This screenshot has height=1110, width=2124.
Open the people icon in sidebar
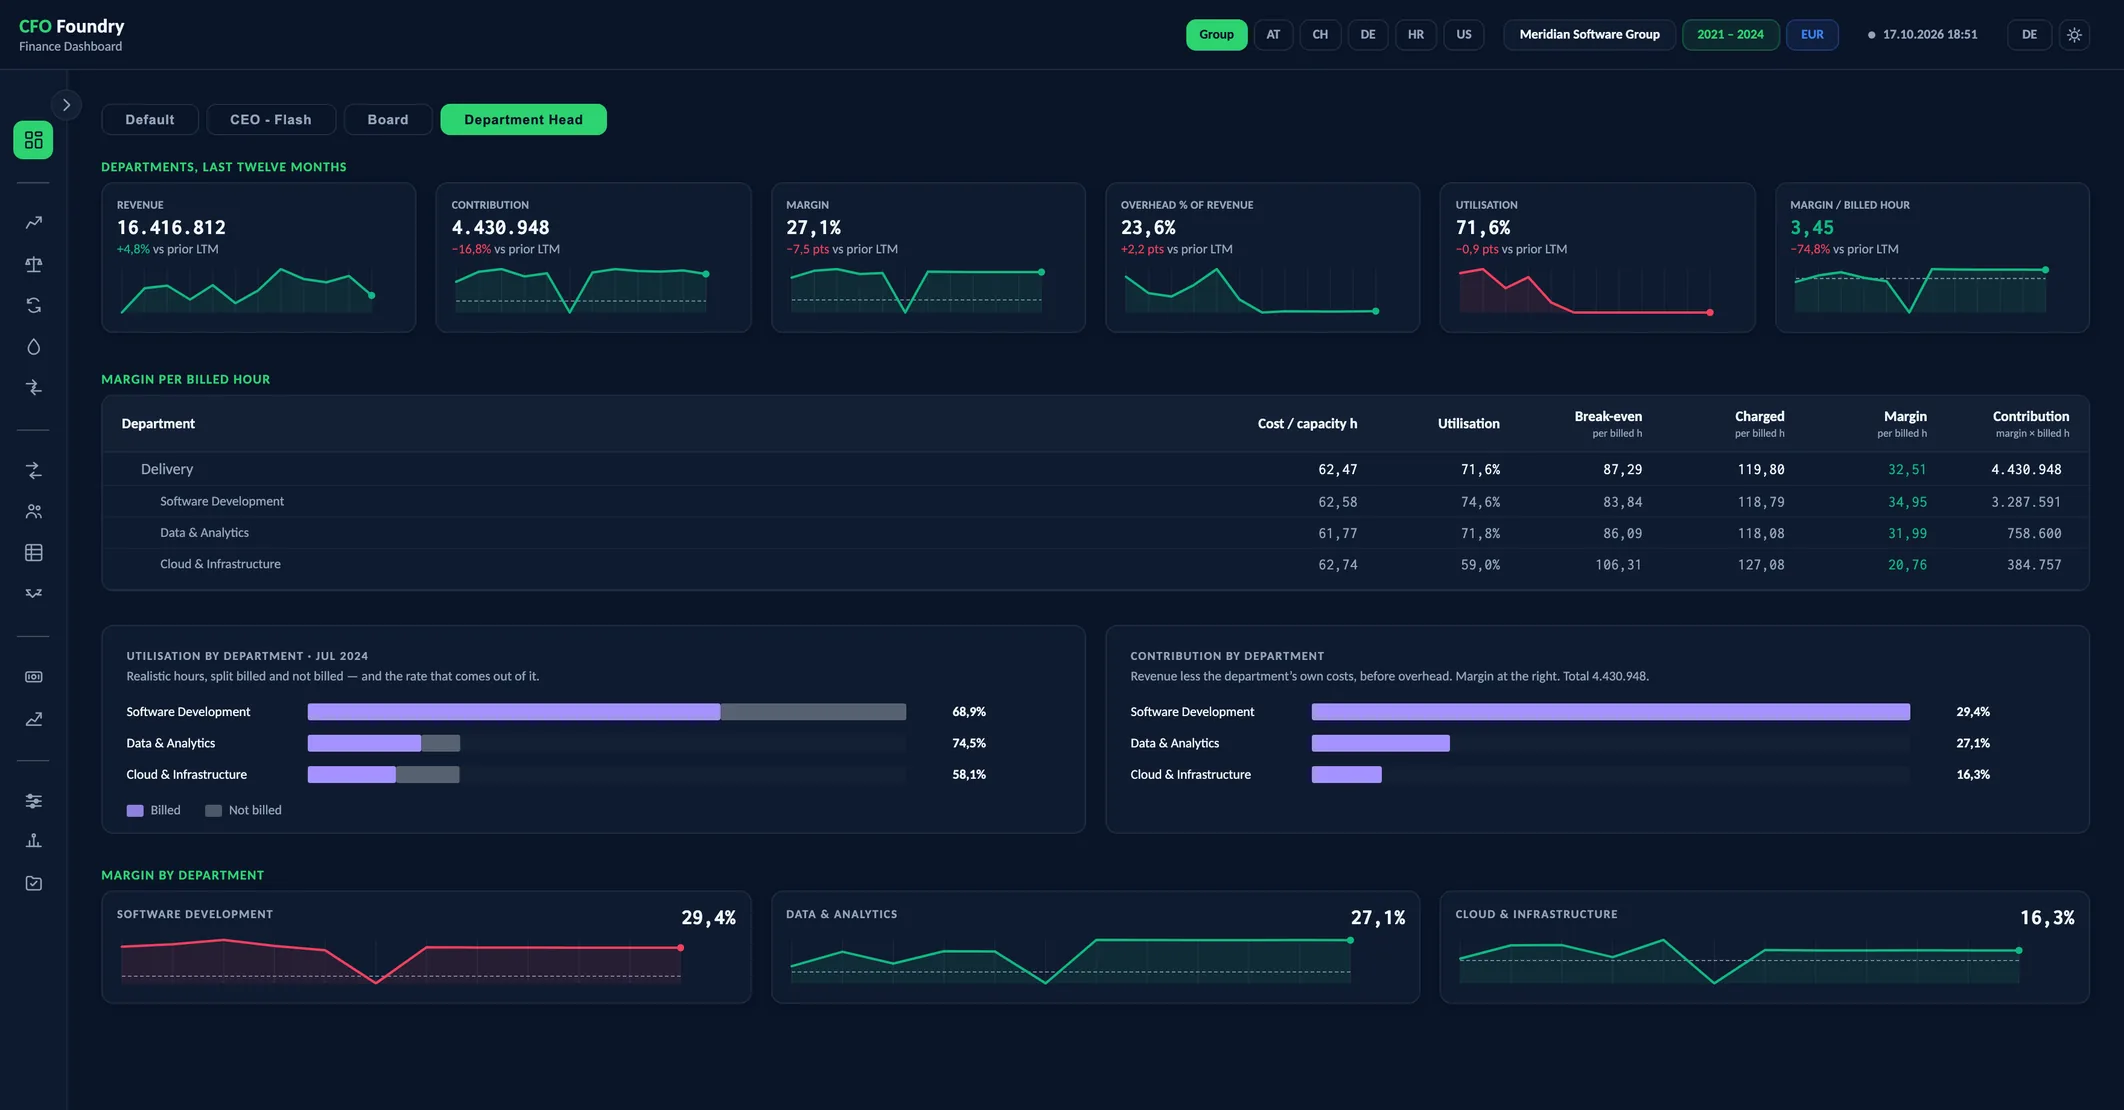point(33,511)
